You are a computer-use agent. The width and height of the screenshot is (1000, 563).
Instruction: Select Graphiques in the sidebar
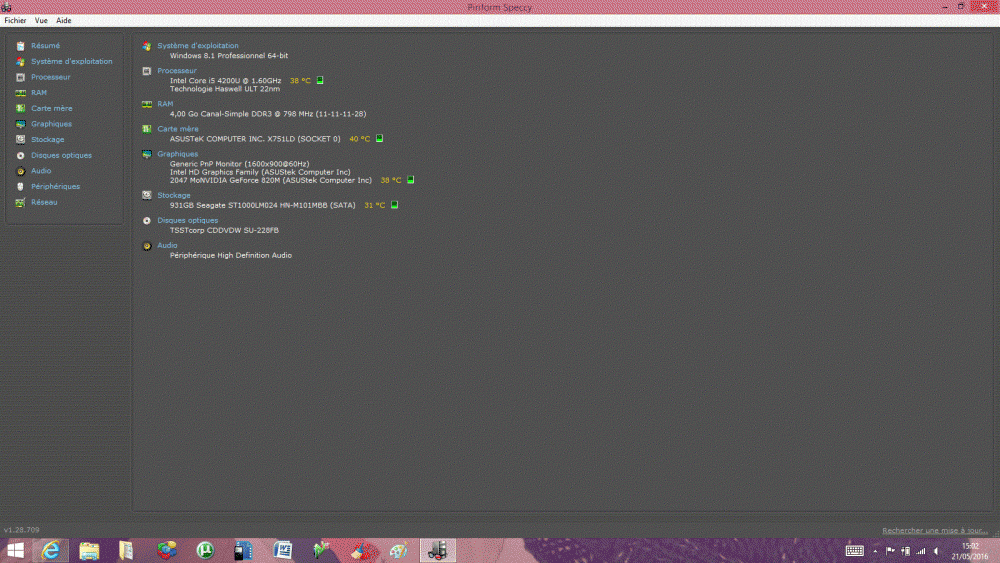(x=51, y=124)
